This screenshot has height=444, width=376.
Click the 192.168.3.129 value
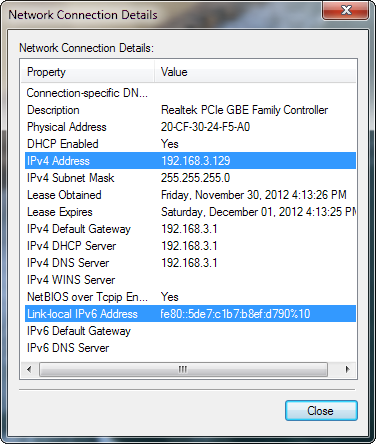pyautogui.click(x=196, y=161)
